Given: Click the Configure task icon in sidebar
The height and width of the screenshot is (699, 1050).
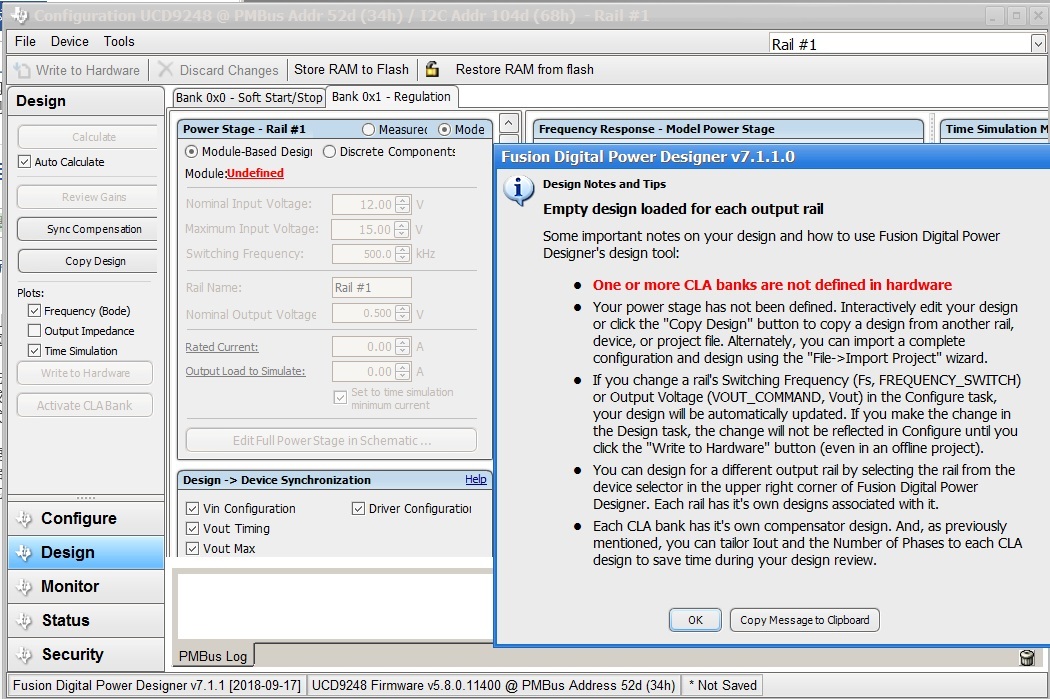Looking at the screenshot, I should [24, 519].
